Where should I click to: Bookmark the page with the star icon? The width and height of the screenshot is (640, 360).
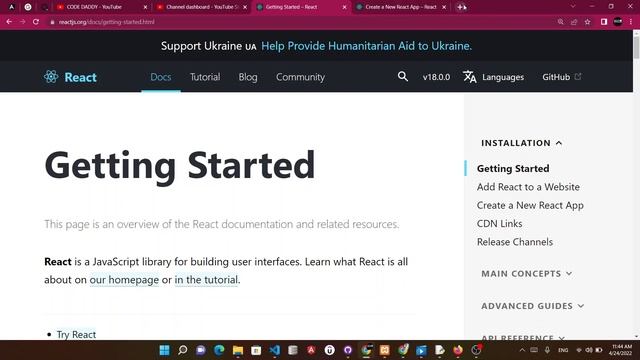point(587,22)
